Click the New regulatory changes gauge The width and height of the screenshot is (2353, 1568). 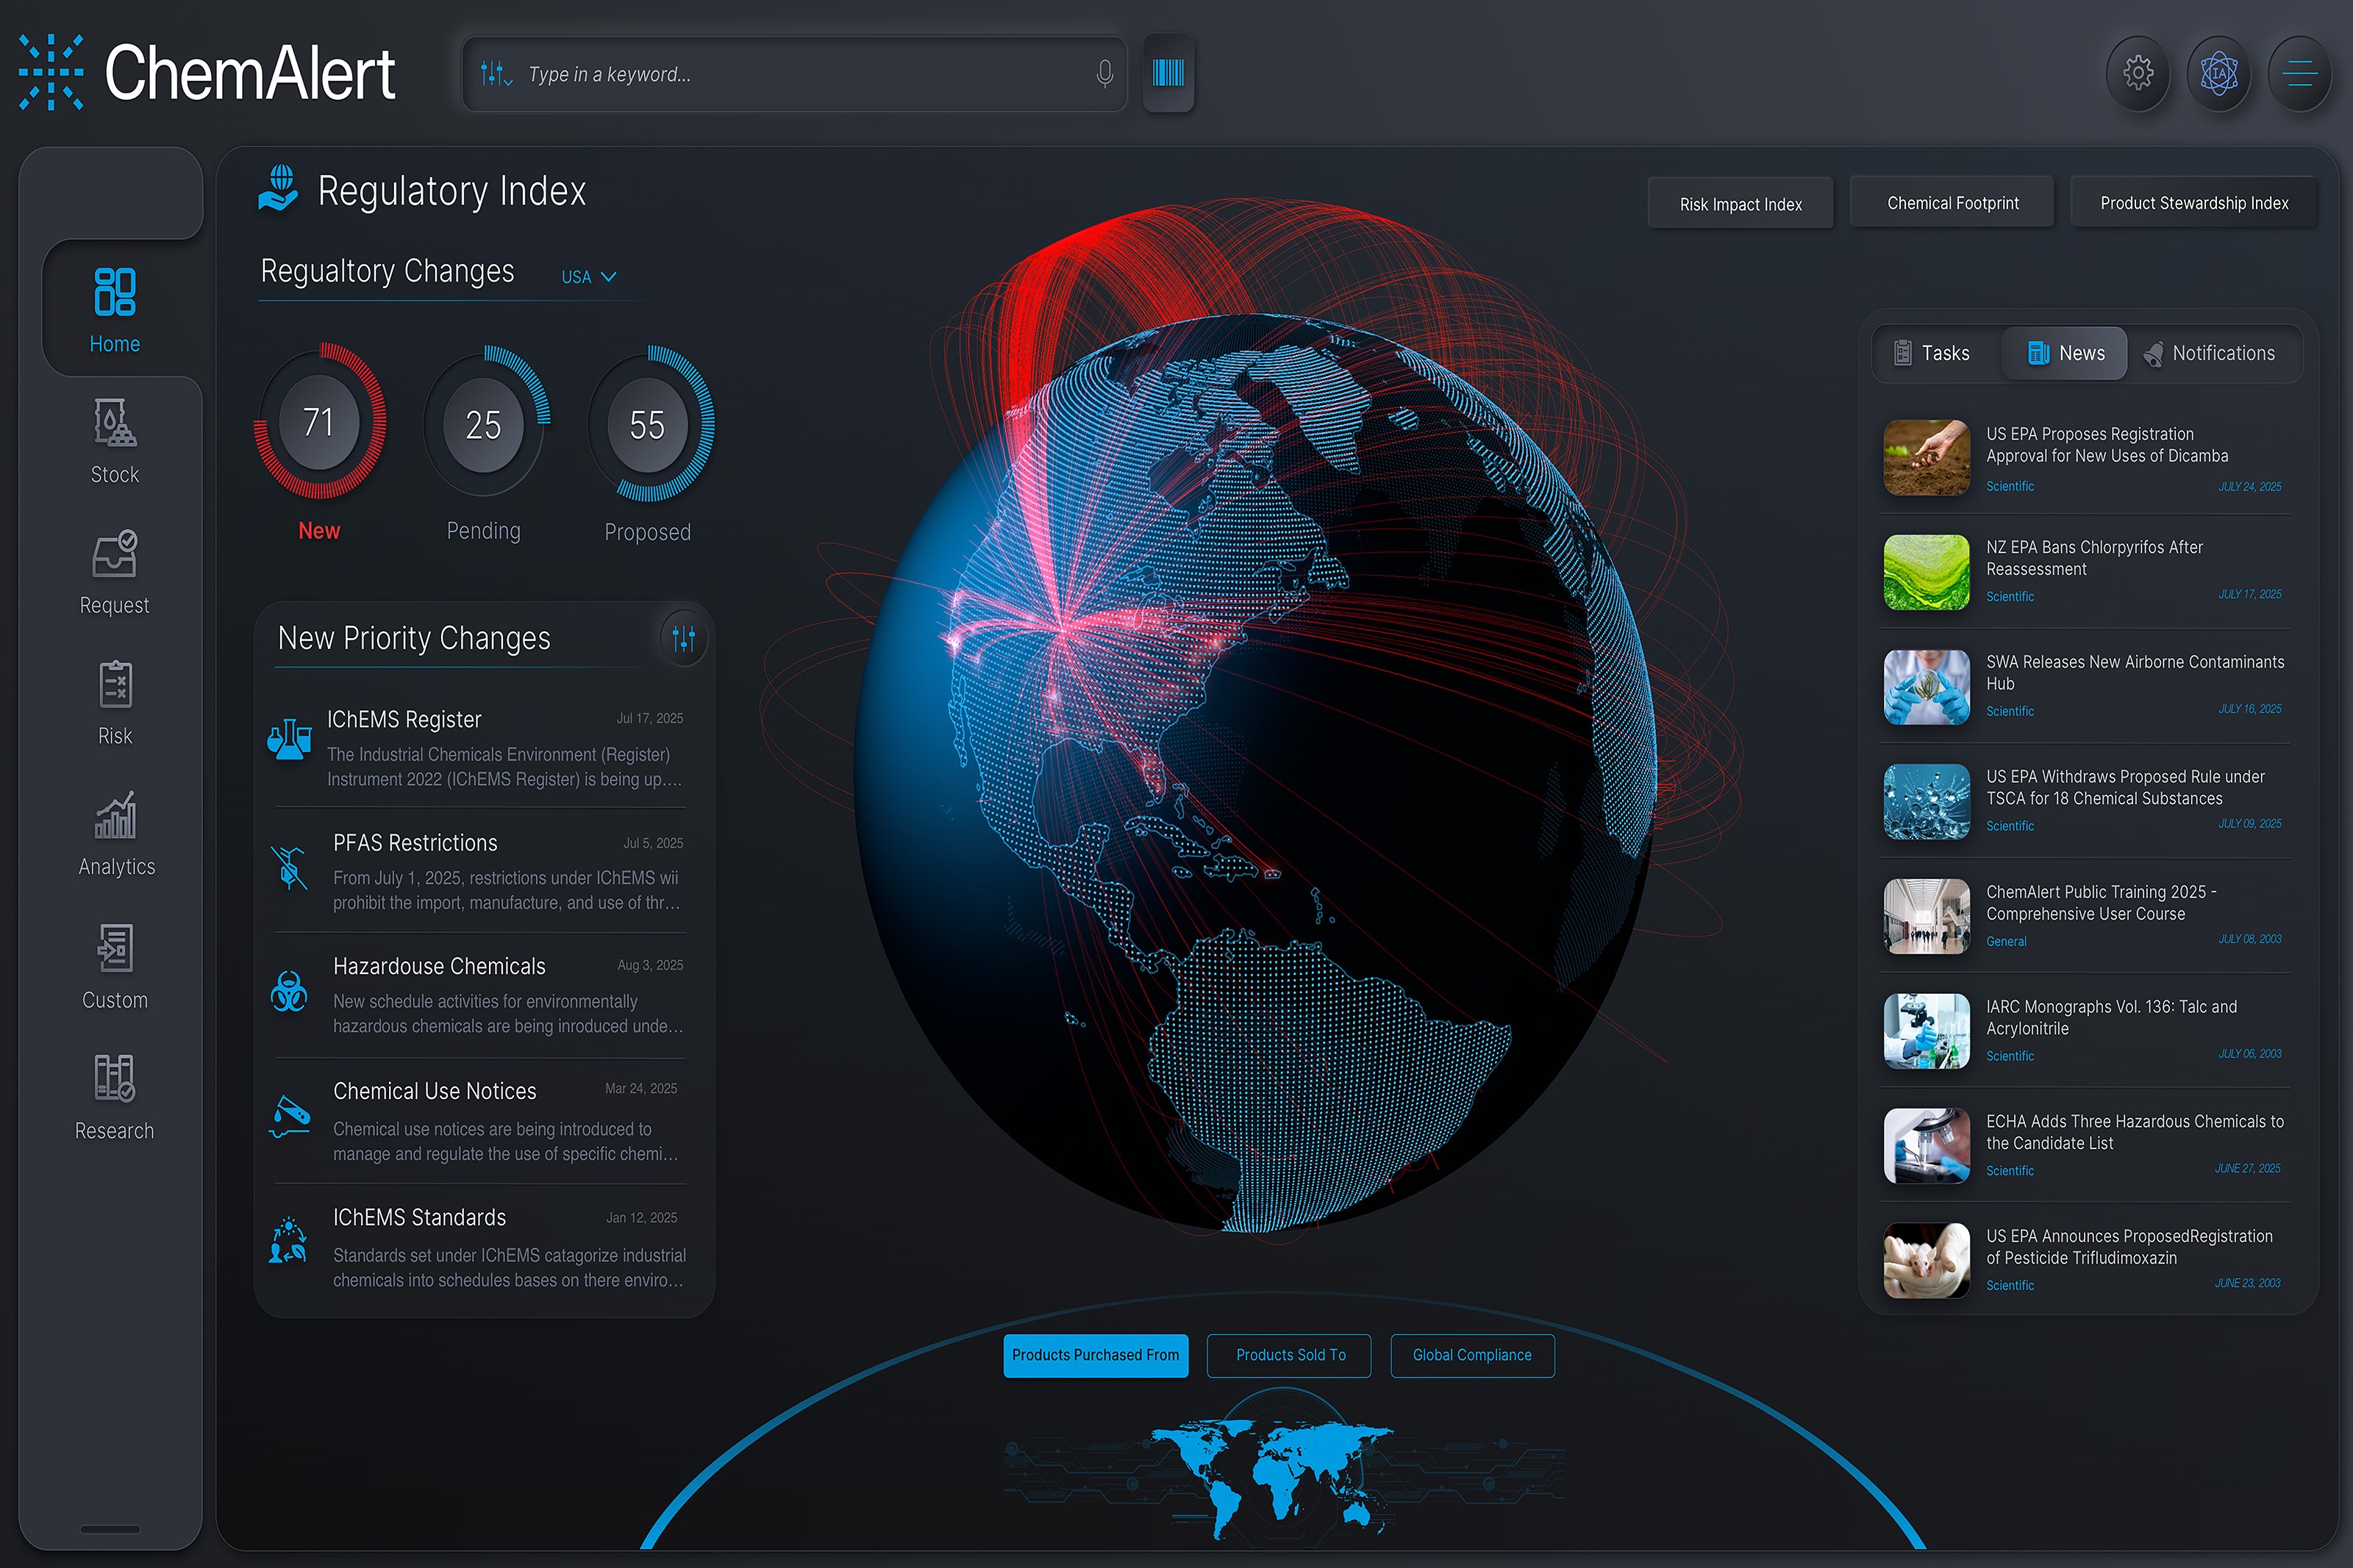(318, 423)
